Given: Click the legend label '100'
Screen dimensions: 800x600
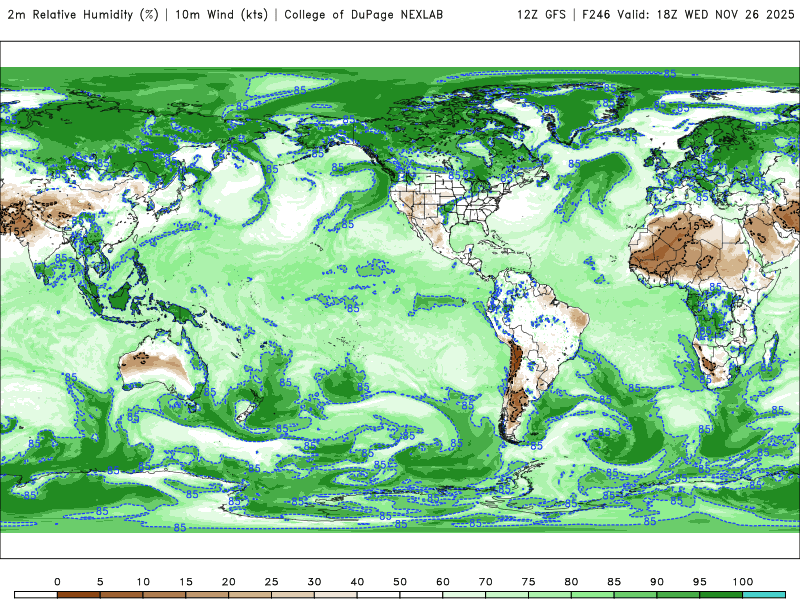Looking at the screenshot, I should coord(743,582).
